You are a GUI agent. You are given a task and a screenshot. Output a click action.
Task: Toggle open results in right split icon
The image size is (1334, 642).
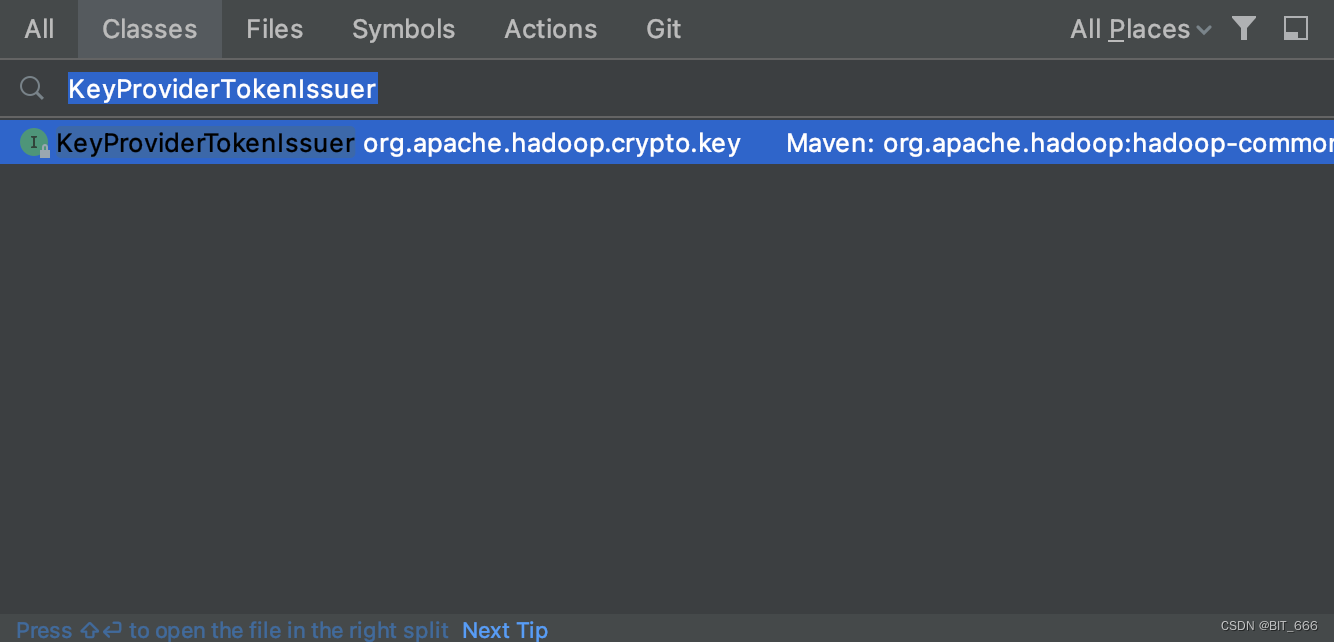1296,29
